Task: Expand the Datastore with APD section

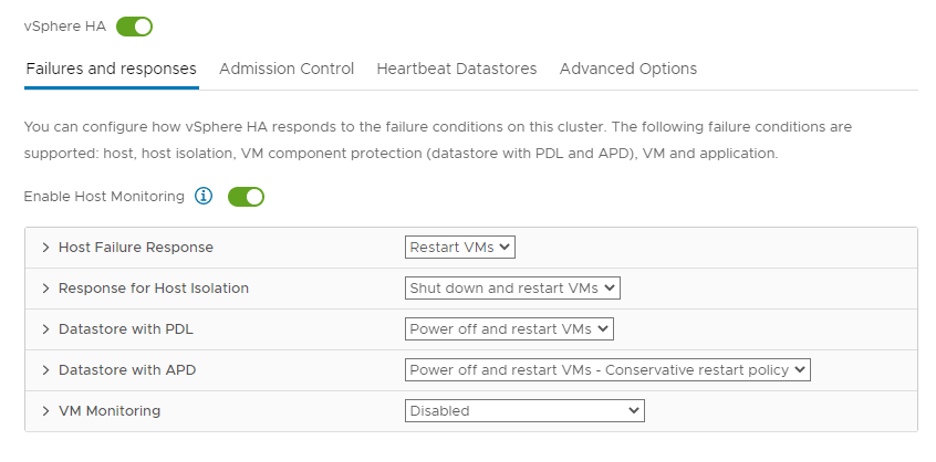Action: pyautogui.click(x=46, y=370)
